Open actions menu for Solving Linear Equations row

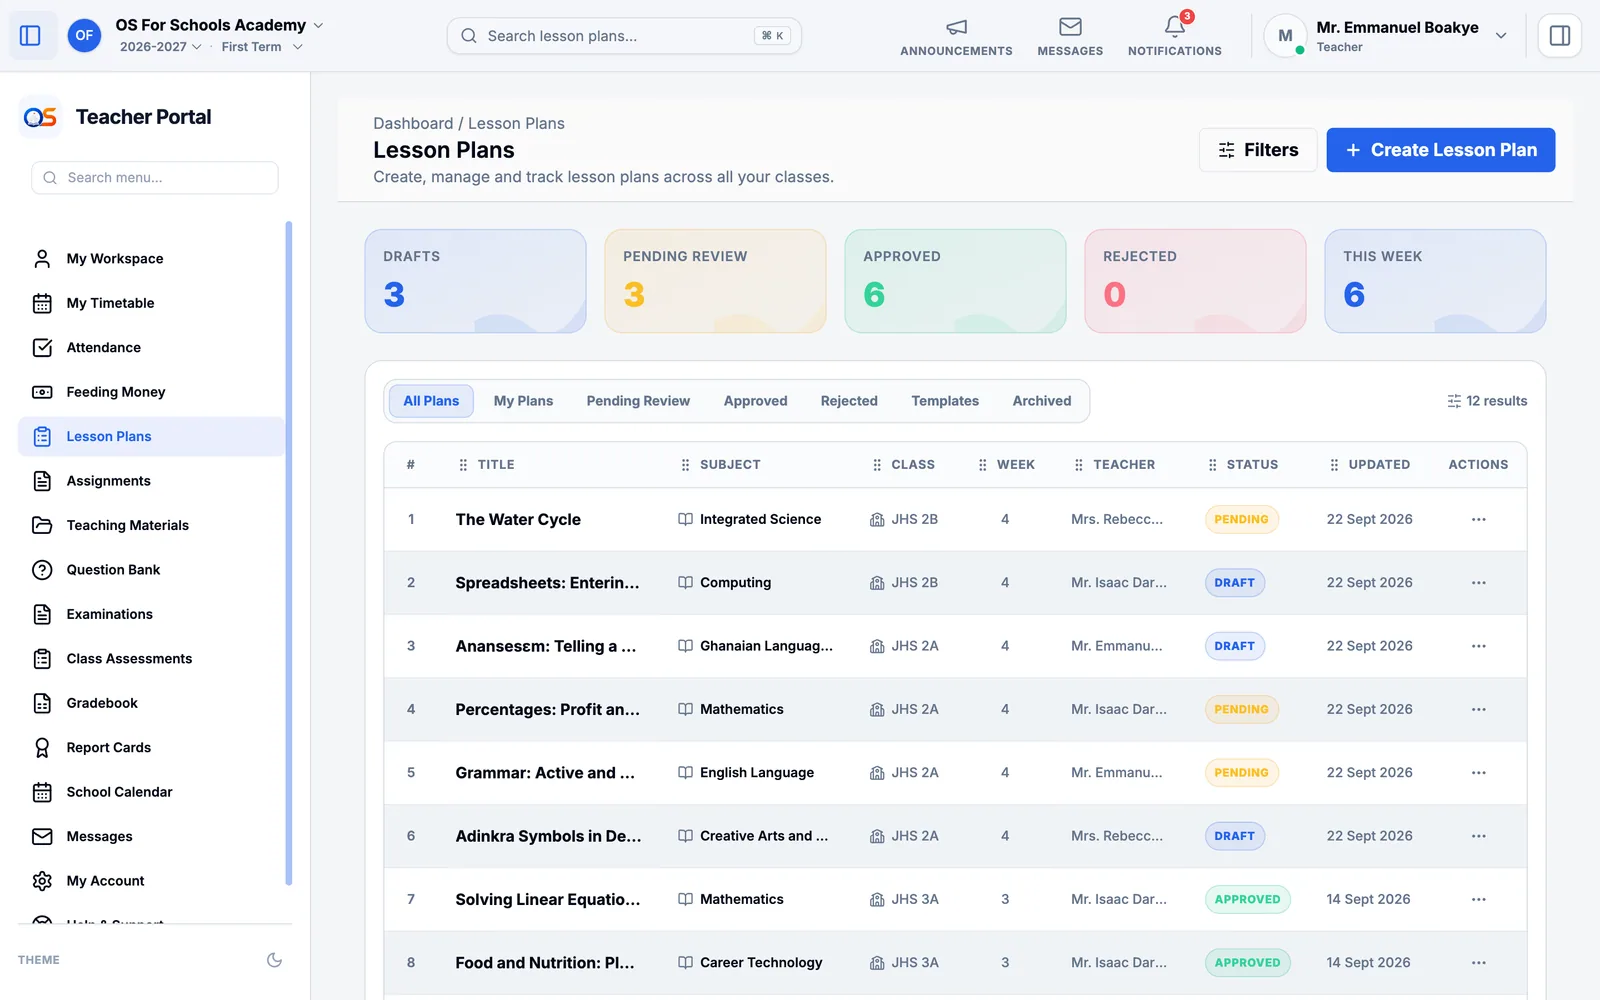pyautogui.click(x=1478, y=900)
